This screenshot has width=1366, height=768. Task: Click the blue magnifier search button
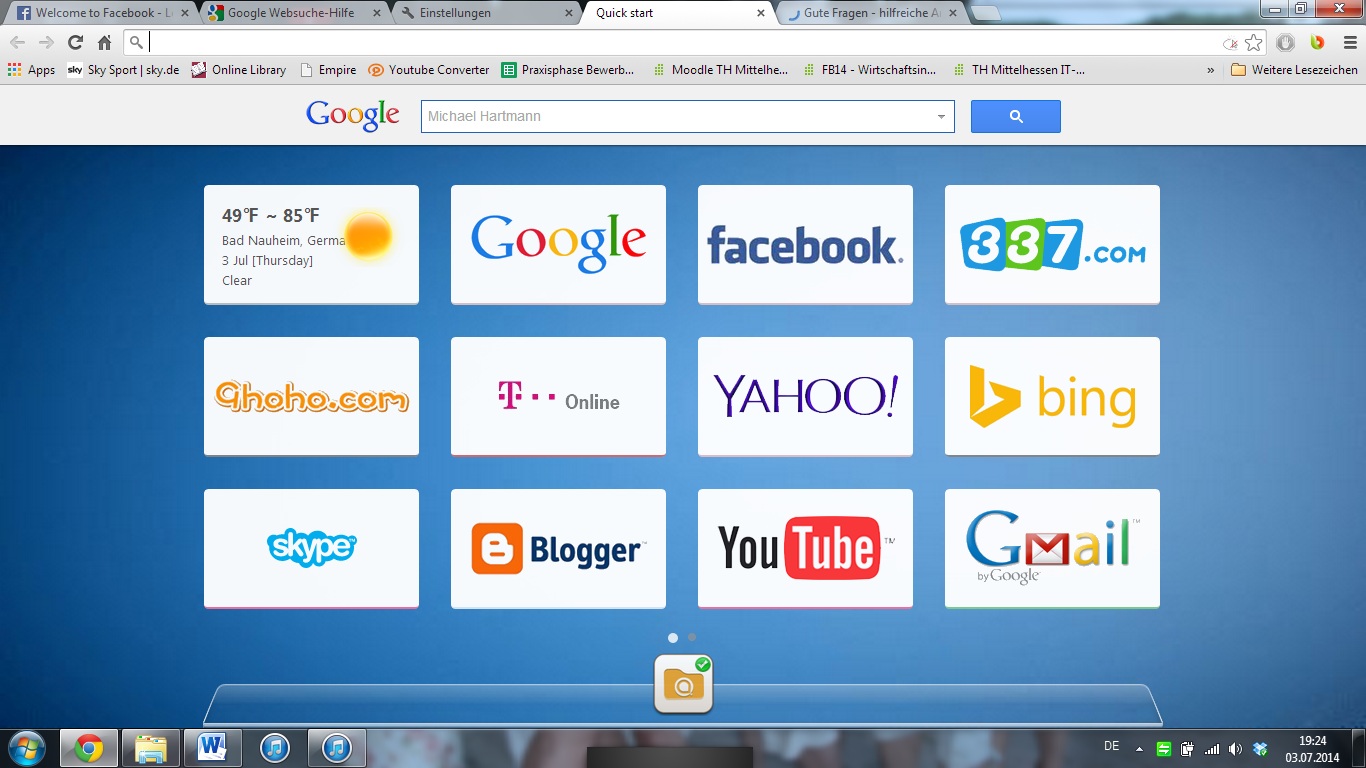pyautogui.click(x=1015, y=117)
